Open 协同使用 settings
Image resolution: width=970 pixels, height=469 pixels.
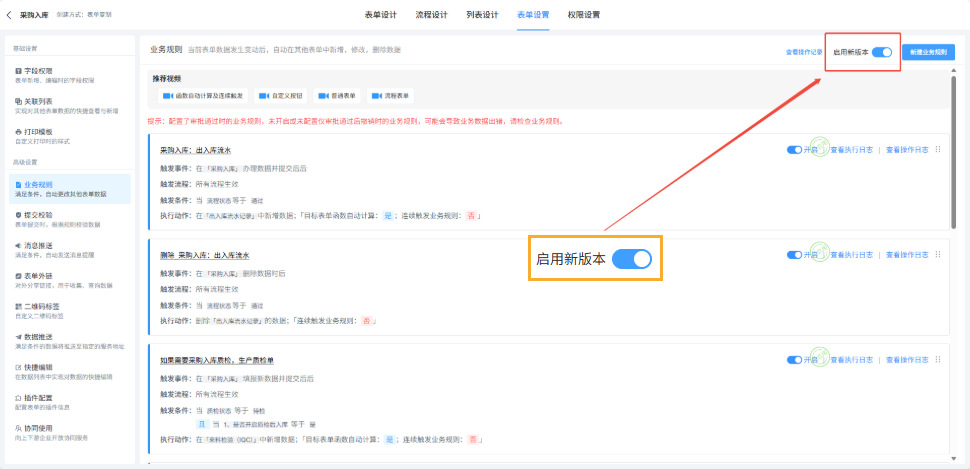[70, 432]
